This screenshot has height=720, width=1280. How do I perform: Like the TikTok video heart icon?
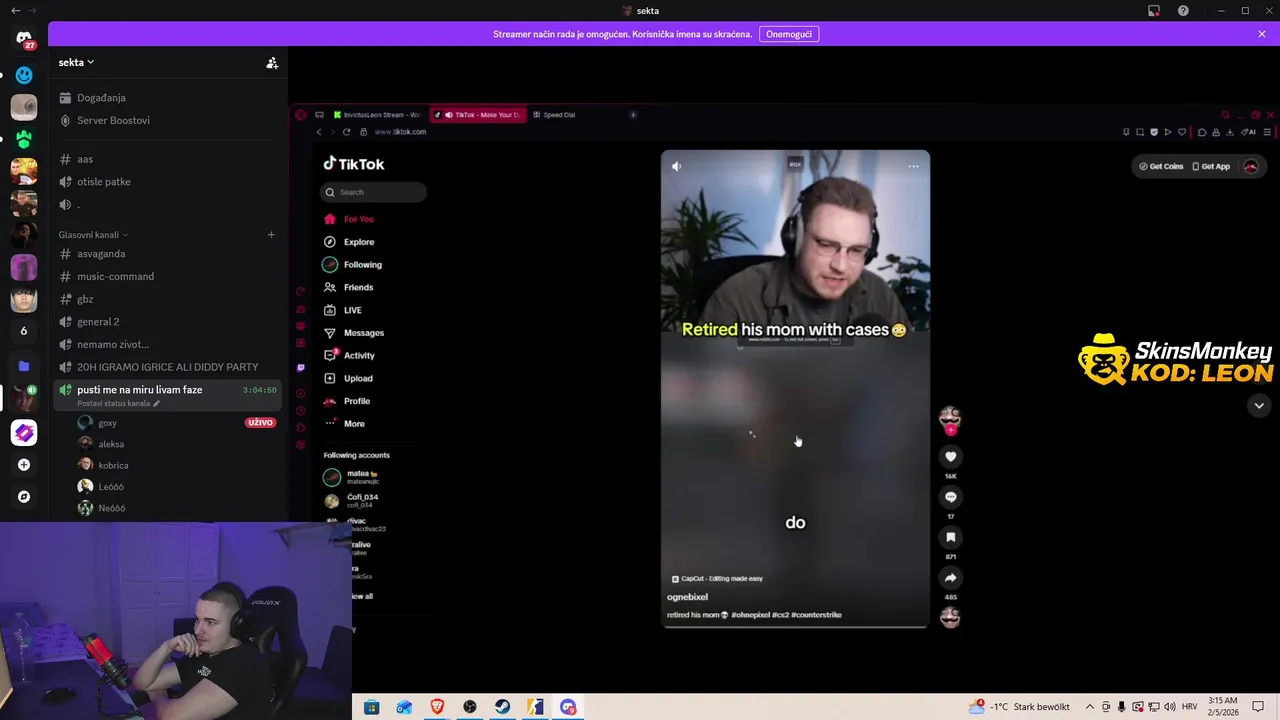click(x=951, y=457)
